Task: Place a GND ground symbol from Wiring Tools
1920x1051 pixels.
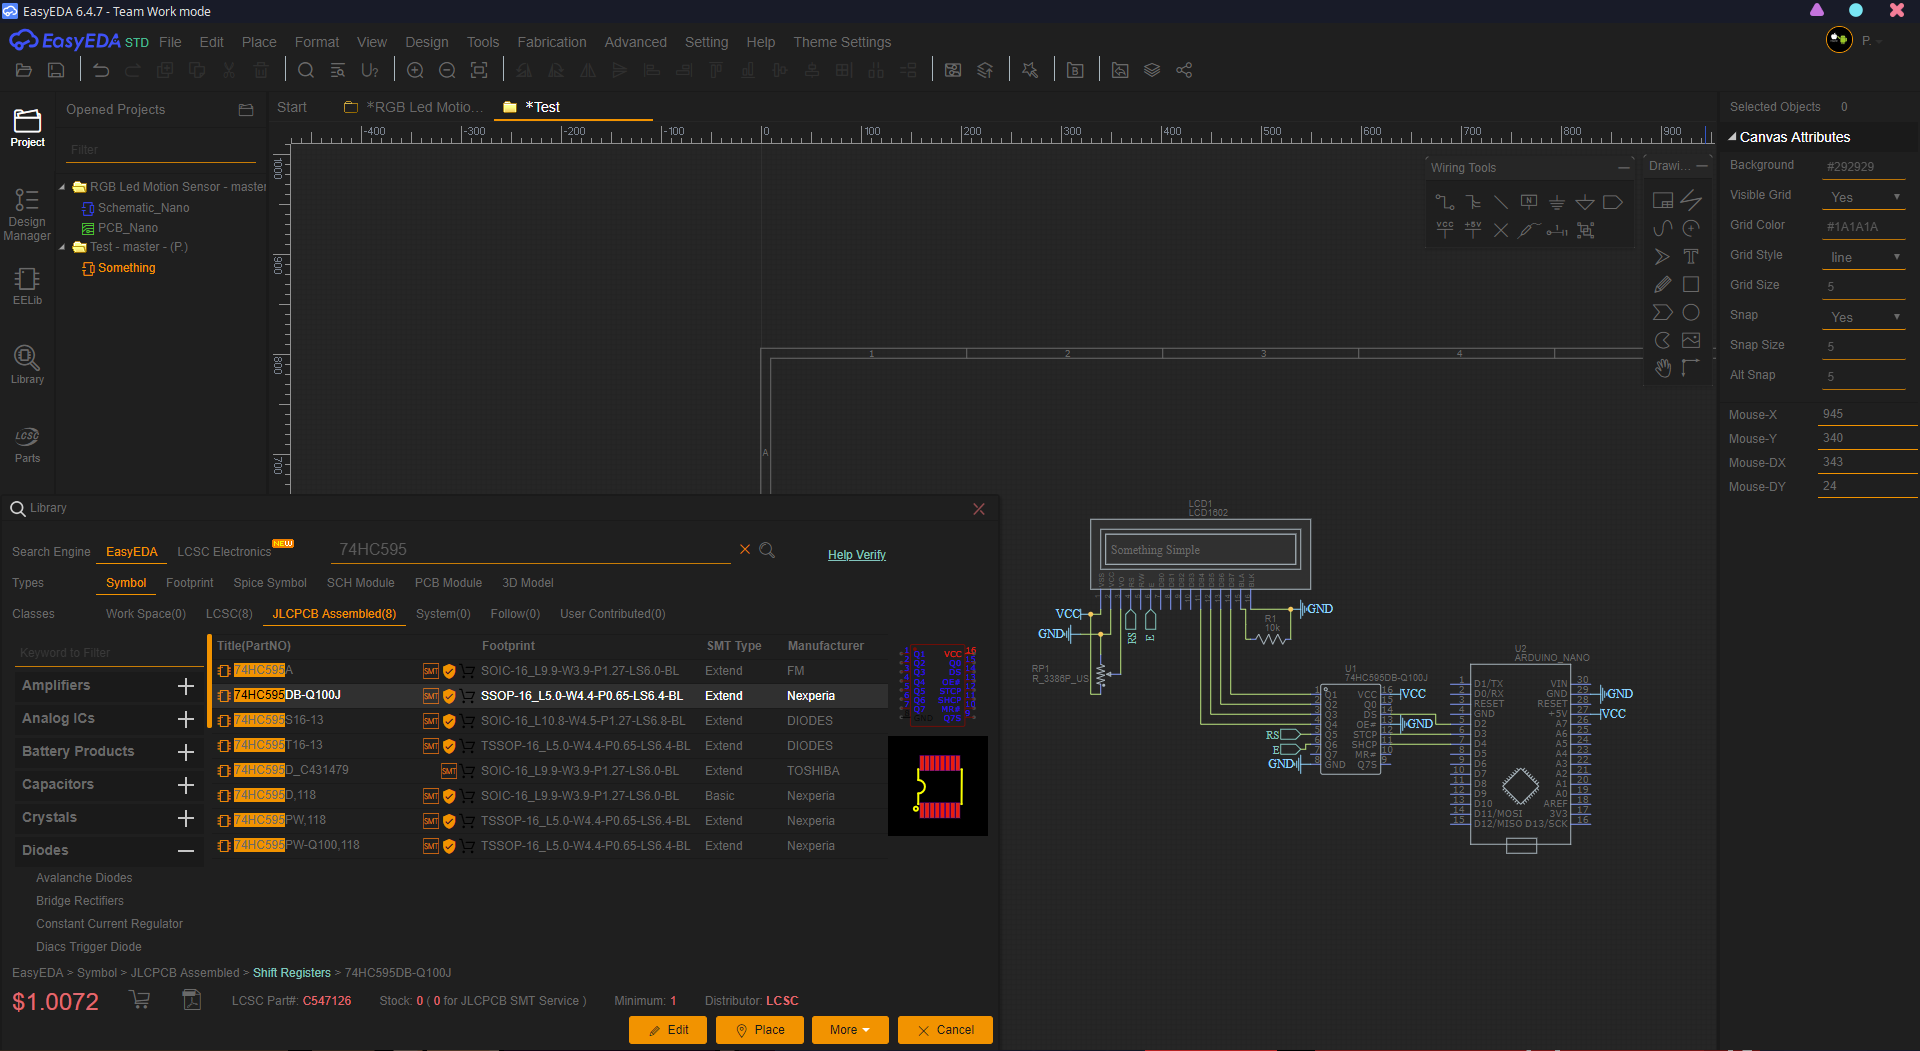Action: (1557, 202)
